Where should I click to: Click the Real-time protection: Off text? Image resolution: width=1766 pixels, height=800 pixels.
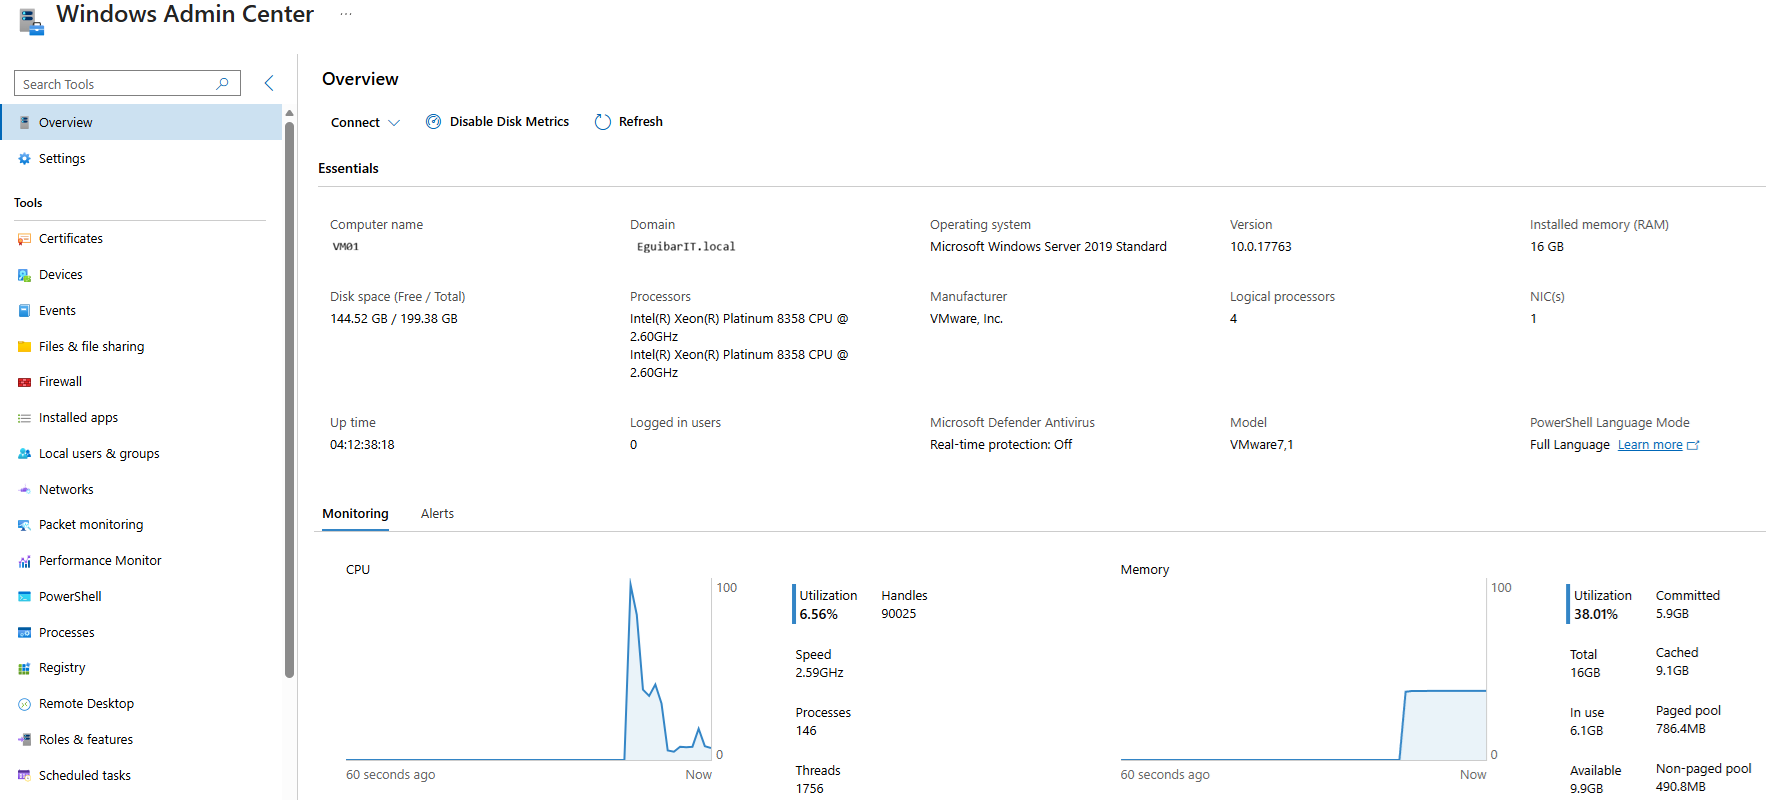[1001, 445]
